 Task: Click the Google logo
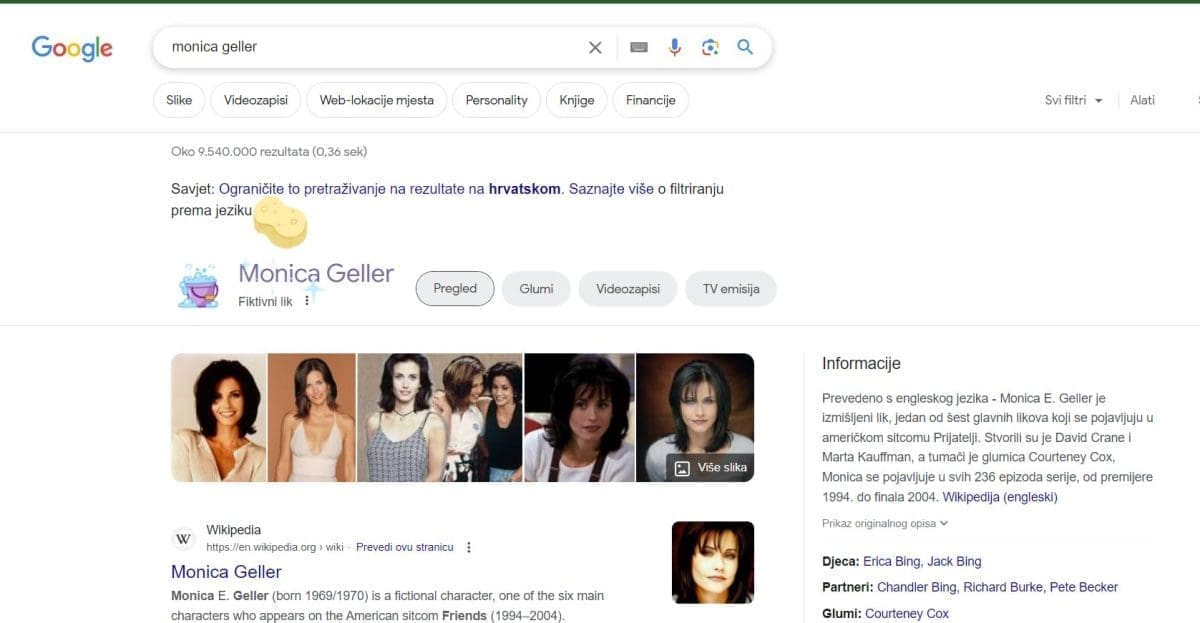(71, 47)
